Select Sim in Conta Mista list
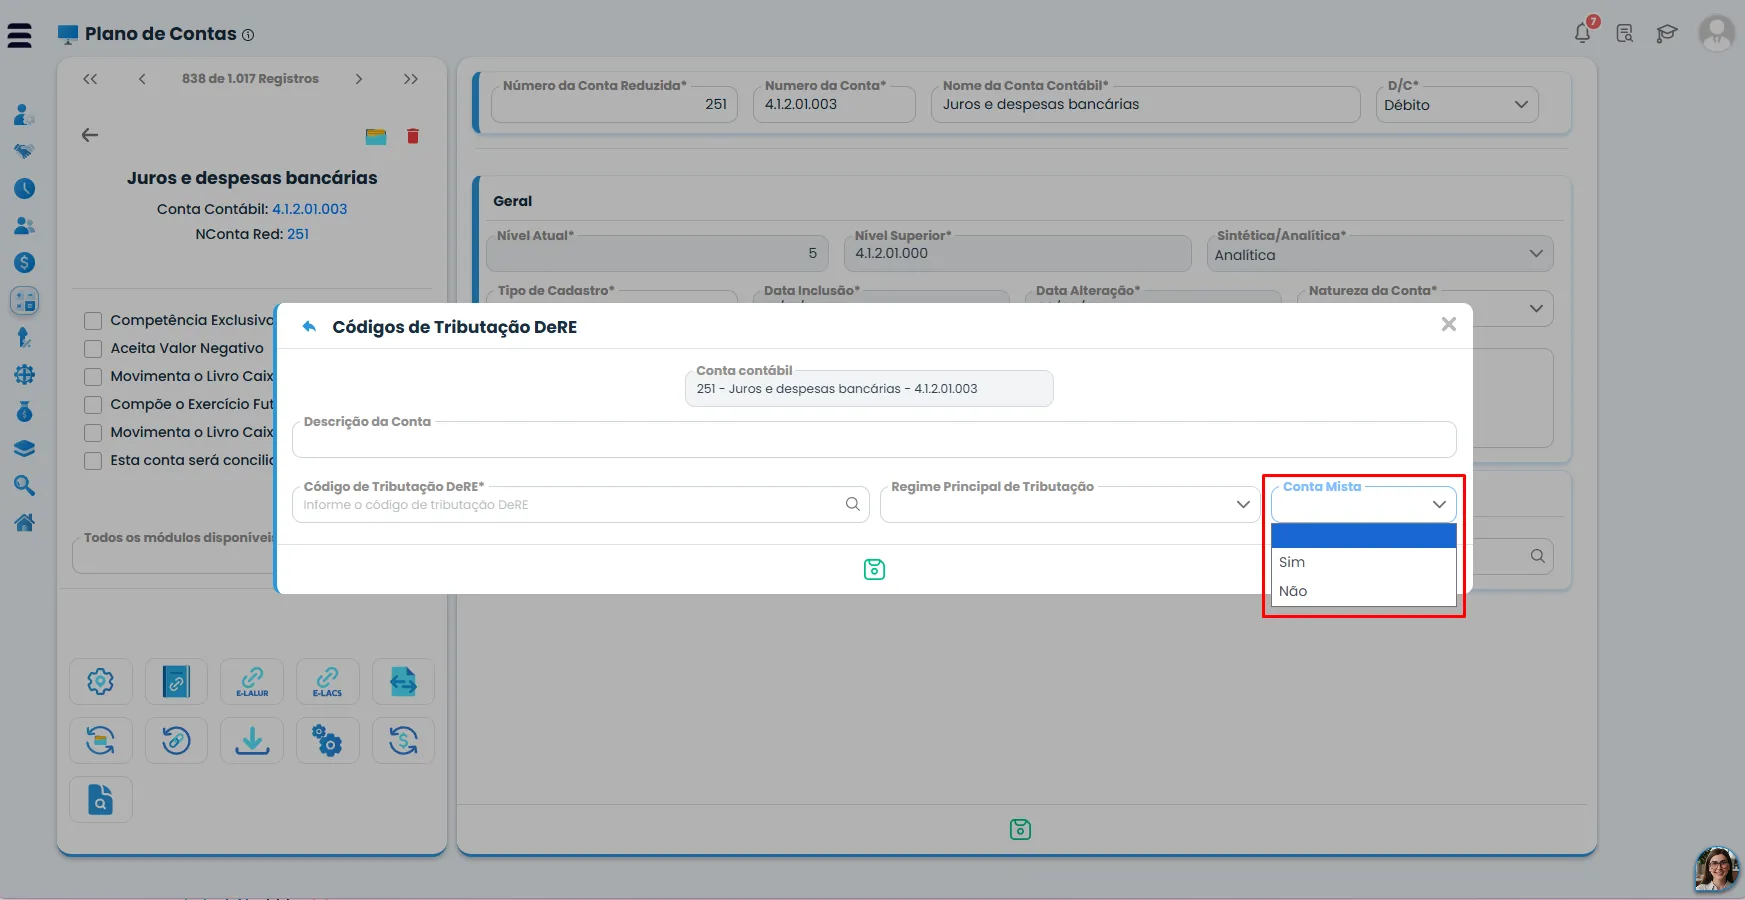Image resolution: width=1745 pixels, height=900 pixels. click(1363, 562)
